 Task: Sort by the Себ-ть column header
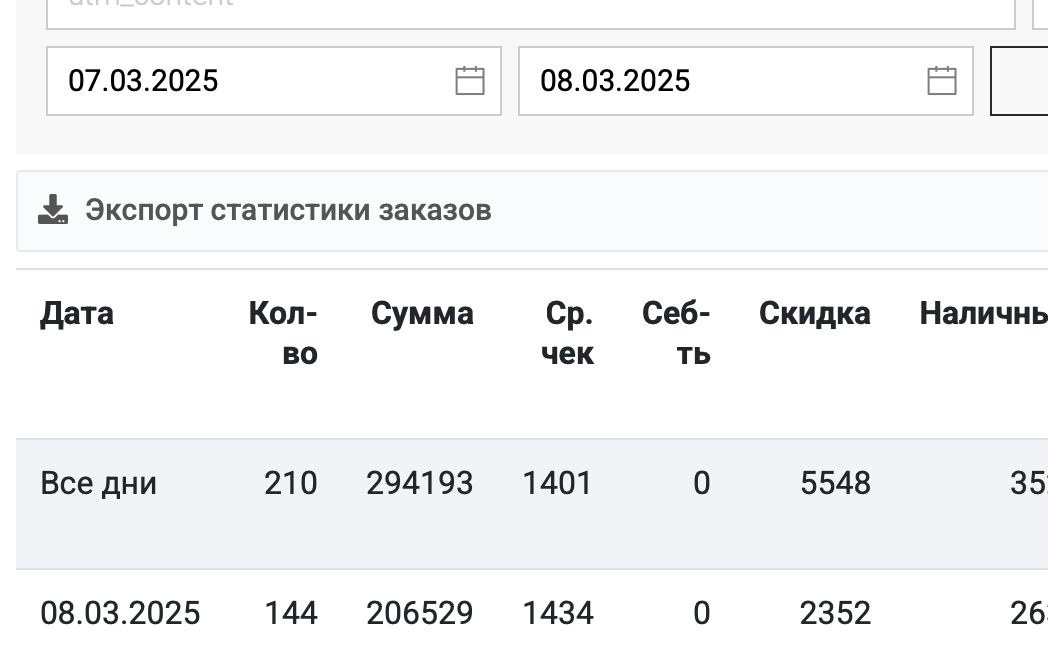point(676,333)
